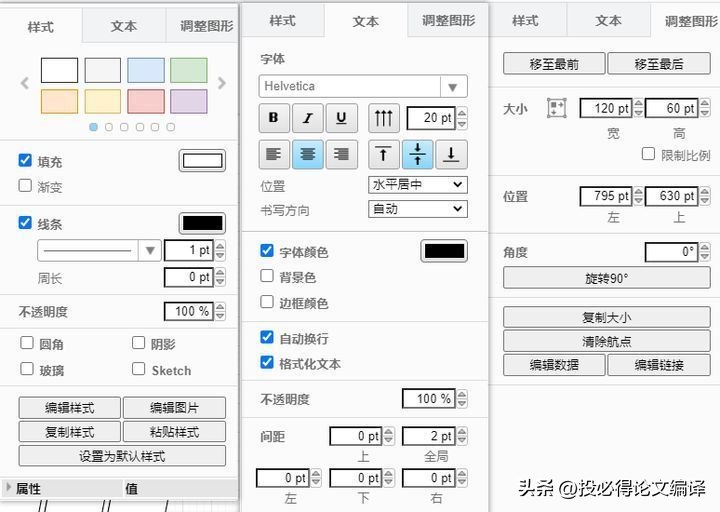The height and width of the screenshot is (512, 720).
Task: Click the 795 pt left position field
Action: pos(606,196)
